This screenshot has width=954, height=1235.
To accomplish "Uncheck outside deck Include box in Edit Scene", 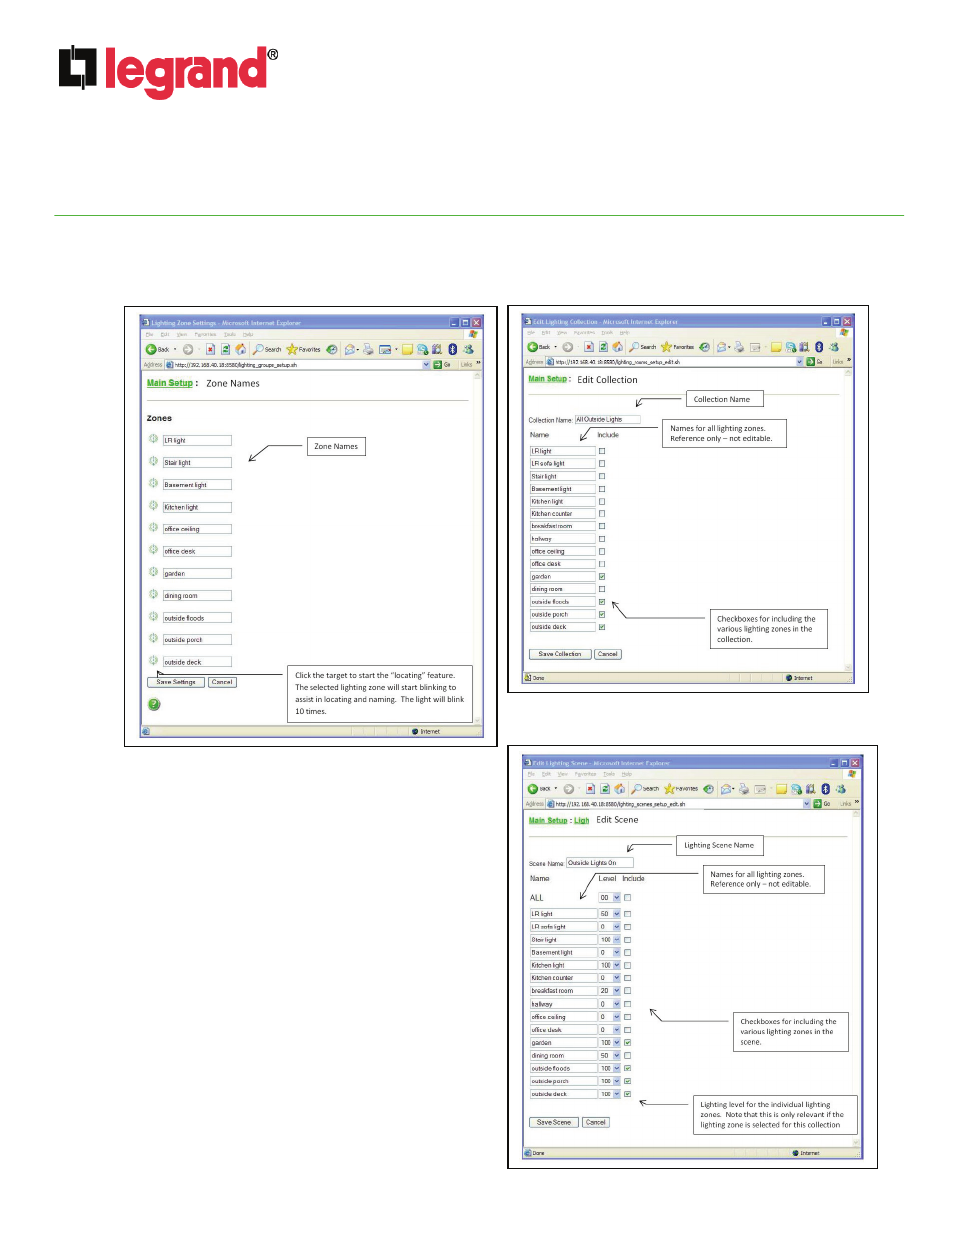I will point(628,1094).
